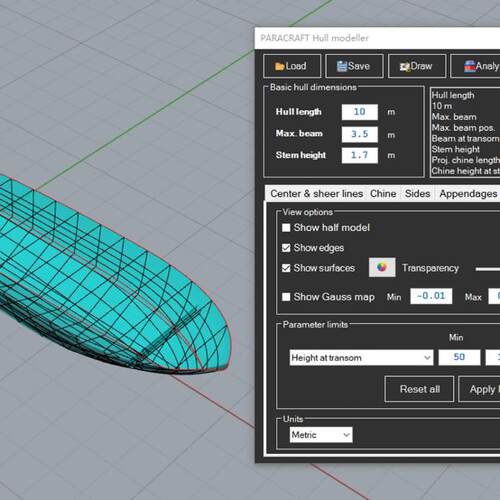This screenshot has width=500, height=500.
Task: Click the Stem height value field
Action: click(360, 155)
